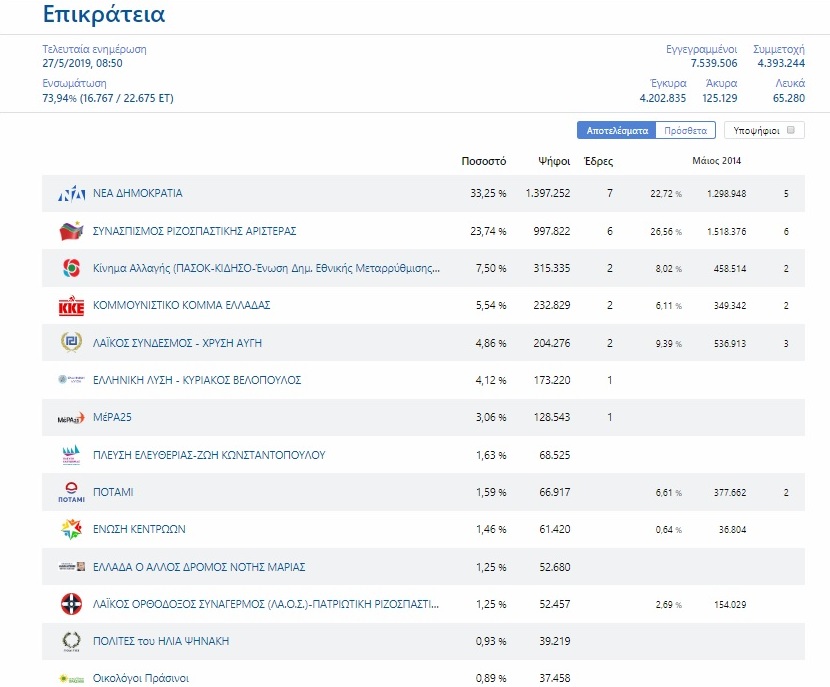830x687 pixels.
Task: Open ΣΥΝΑΣΠΙΣΜΟΣ ΡΙΖΟΣΠΑΣΤΙΚΗΣ ΑΡΙΣΤΕΡΑΣ link
Action: click(x=194, y=231)
